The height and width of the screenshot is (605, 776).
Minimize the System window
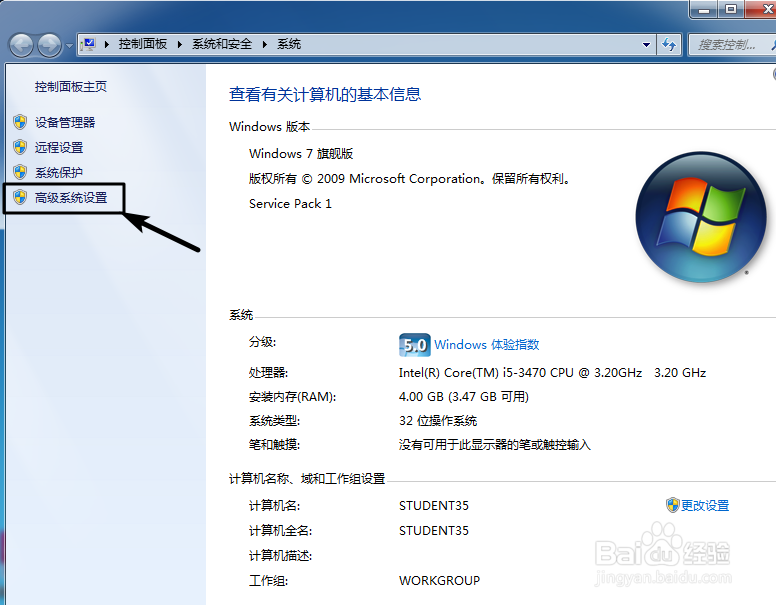tap(704, 9)
